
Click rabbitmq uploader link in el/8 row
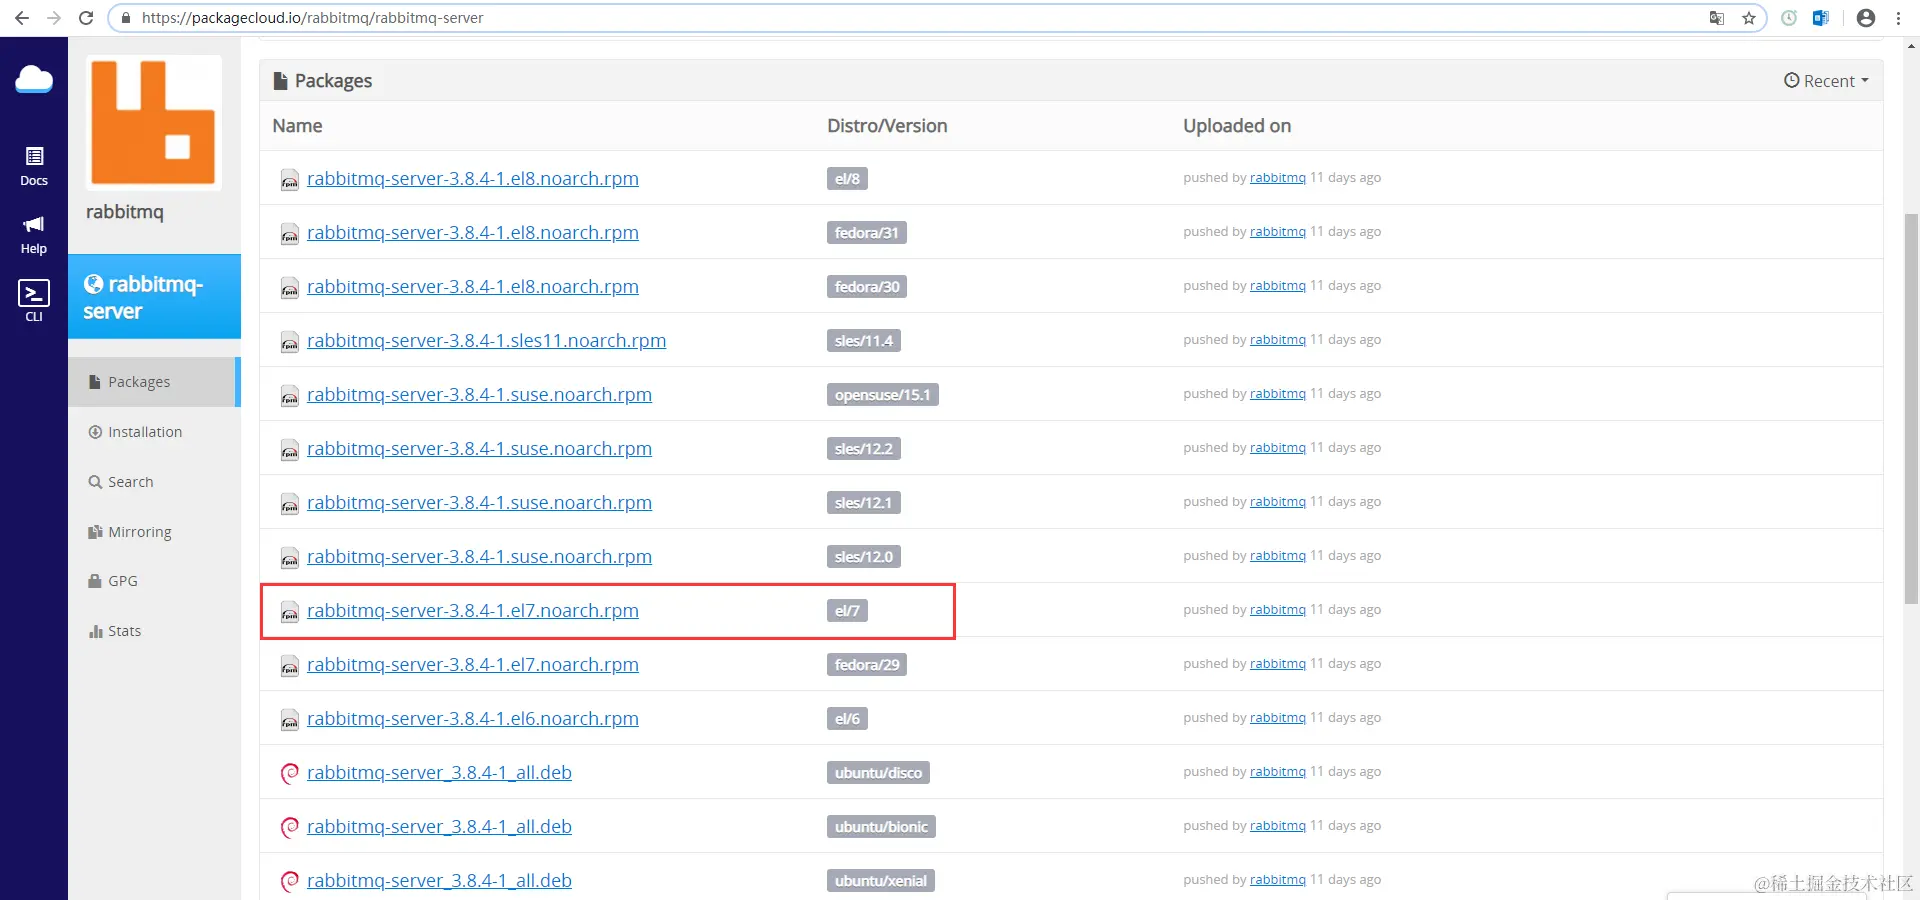(1277, 178)
